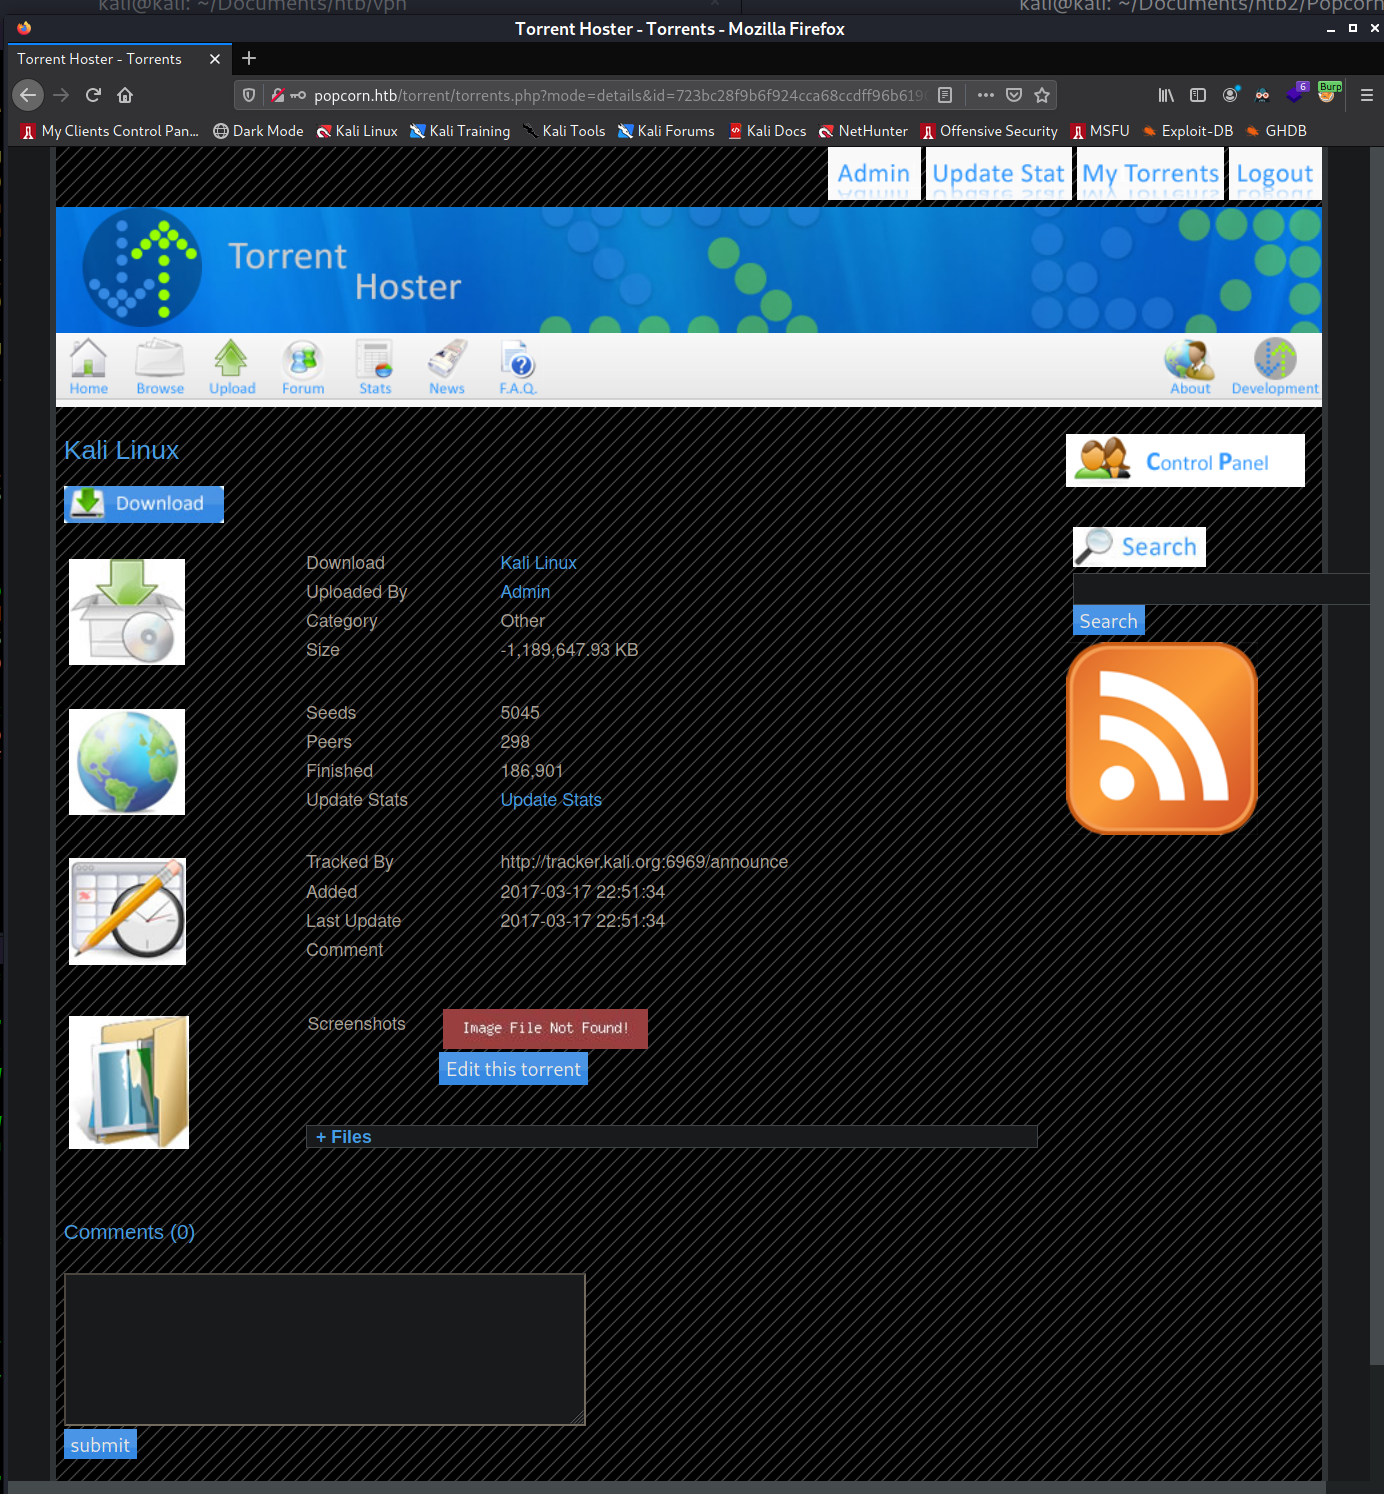Open the F.A.Q. help icon
Screen dimensions: 1384x1494
(518, 367)
